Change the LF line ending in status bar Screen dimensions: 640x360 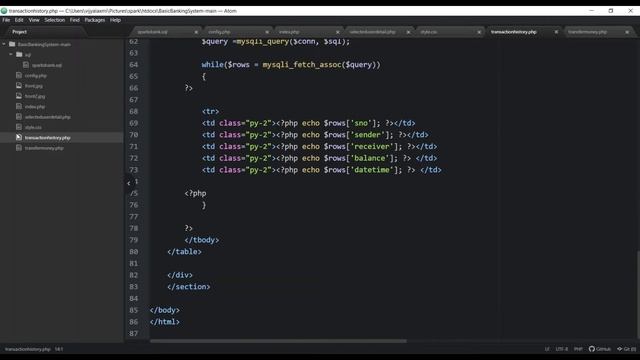point(547,349)
